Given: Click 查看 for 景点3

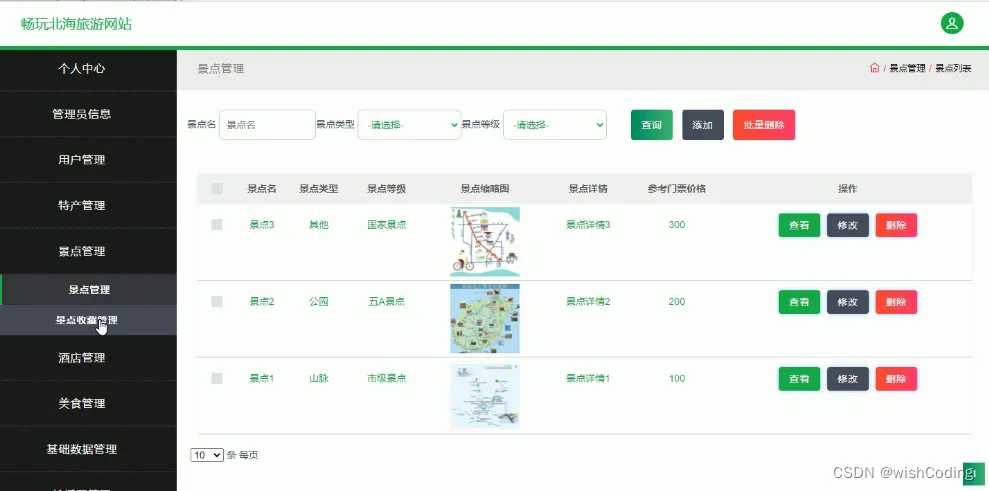Looking at the screenshot, I should [x=799, y=225].
